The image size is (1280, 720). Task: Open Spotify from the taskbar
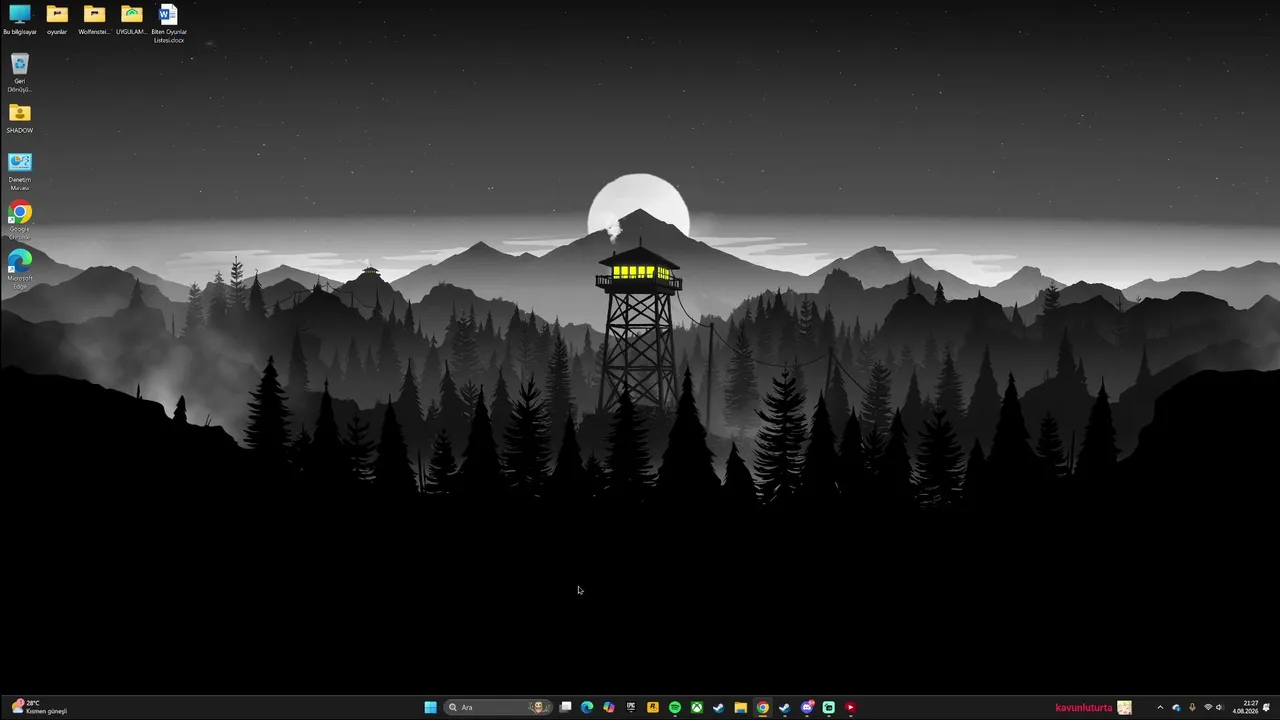tap(675, 708)
